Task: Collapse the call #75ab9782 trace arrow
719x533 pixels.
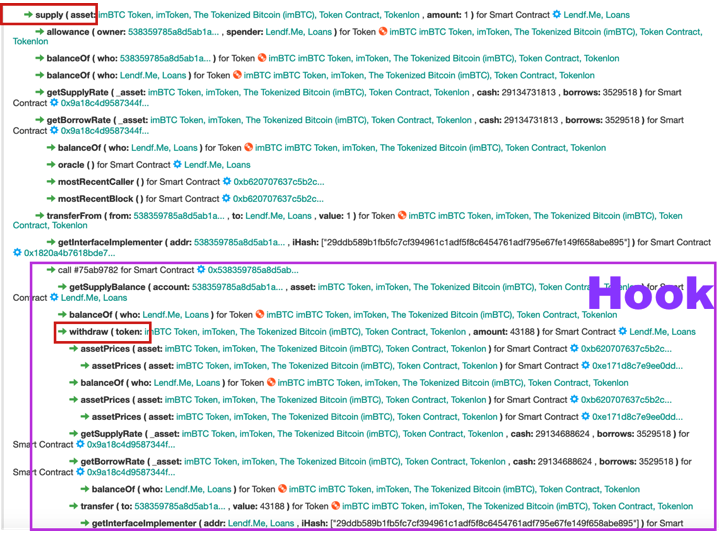Action: (x=51, y=270)
